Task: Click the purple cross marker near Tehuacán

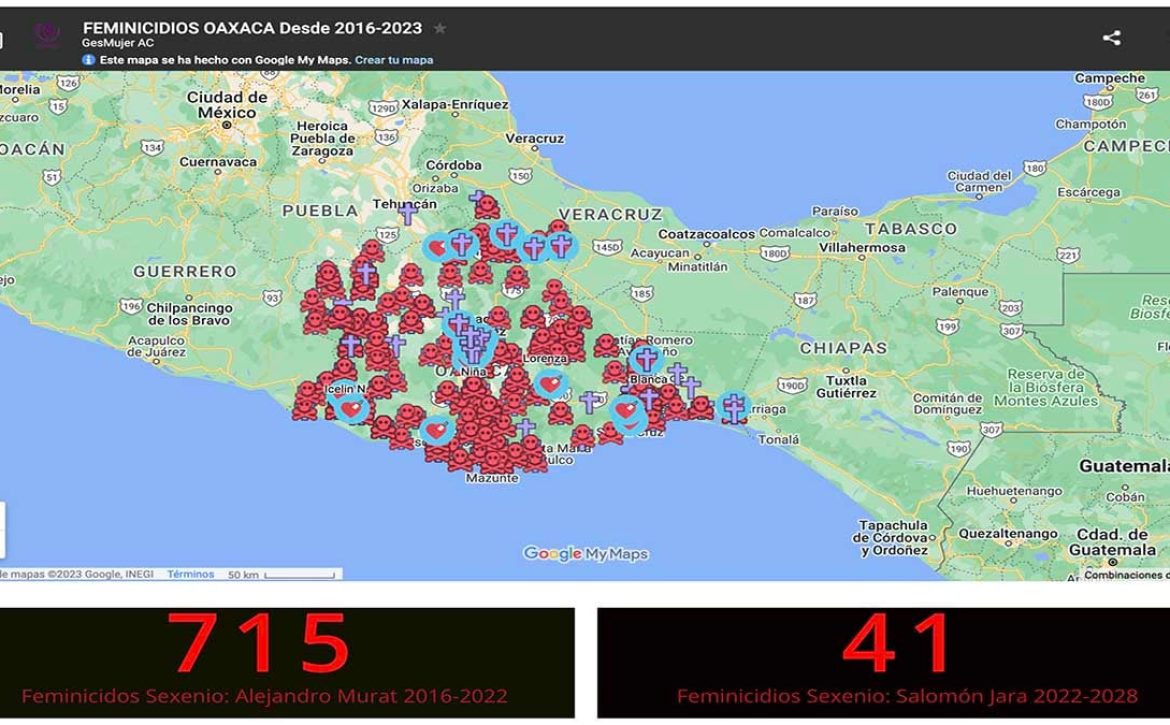Action: click(x=407, y=214)
